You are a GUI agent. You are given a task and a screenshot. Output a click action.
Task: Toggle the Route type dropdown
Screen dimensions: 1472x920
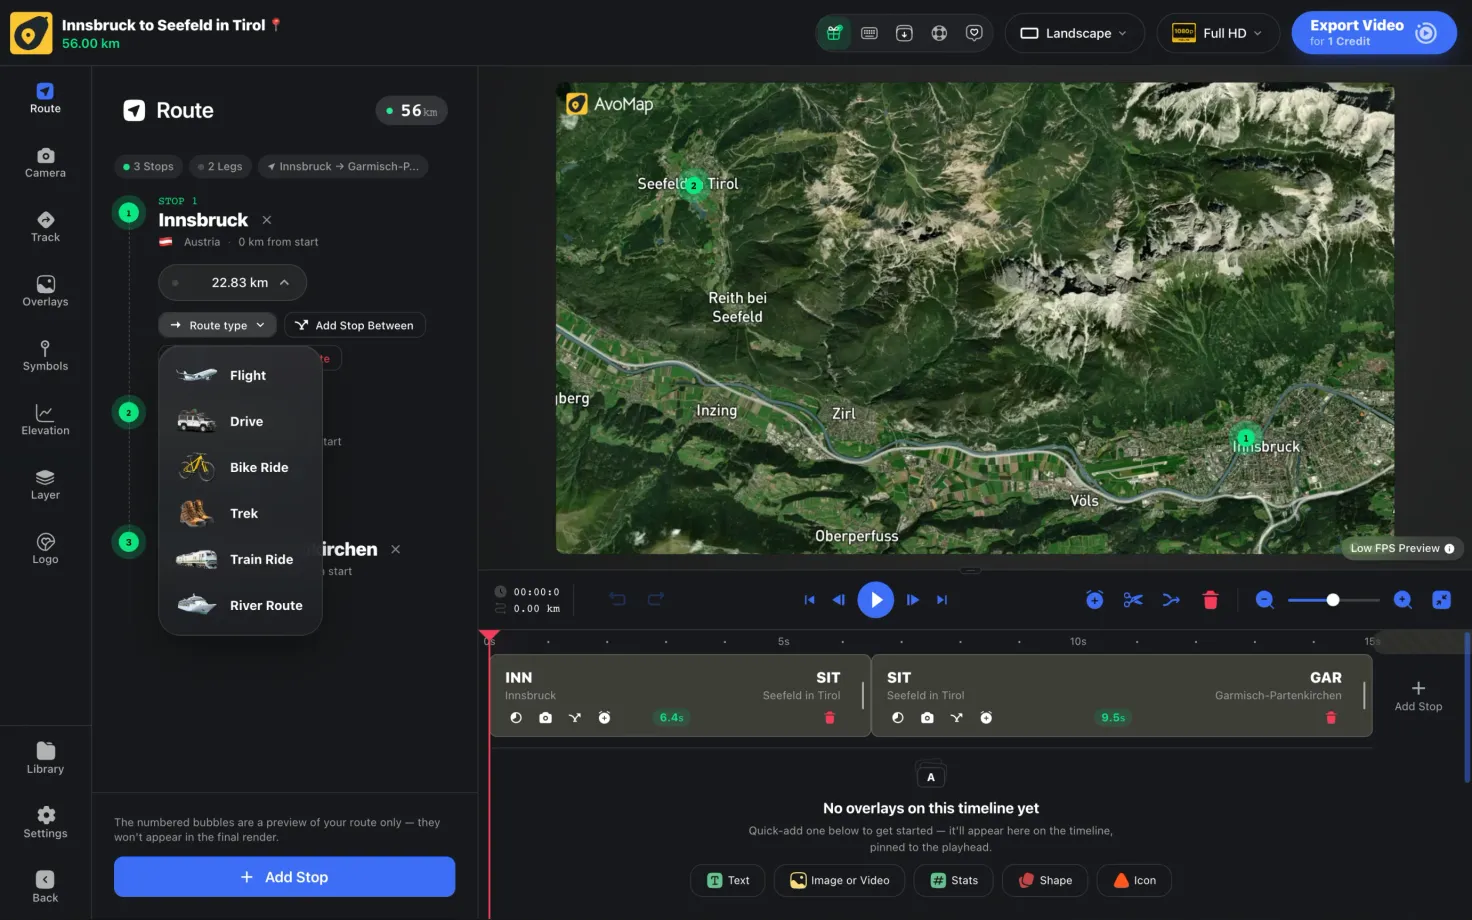(217, 325)
